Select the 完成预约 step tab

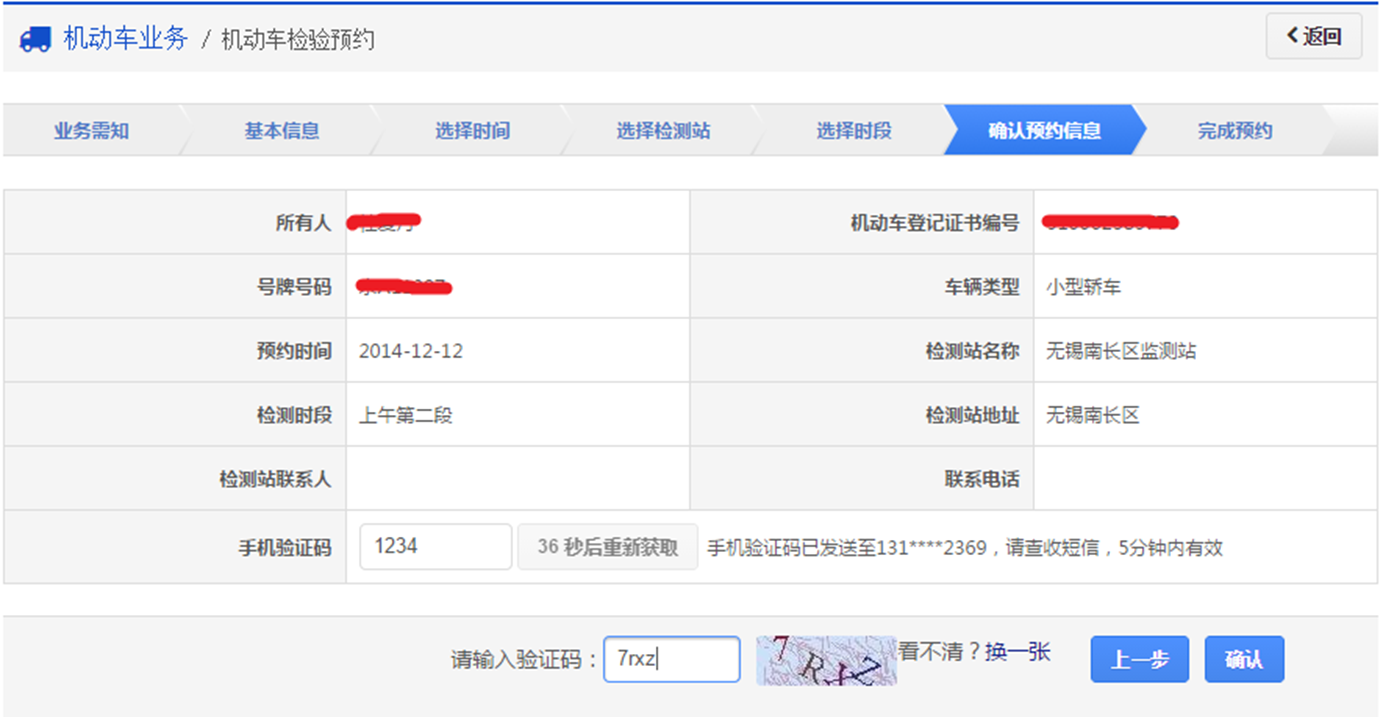point(1235,131)
